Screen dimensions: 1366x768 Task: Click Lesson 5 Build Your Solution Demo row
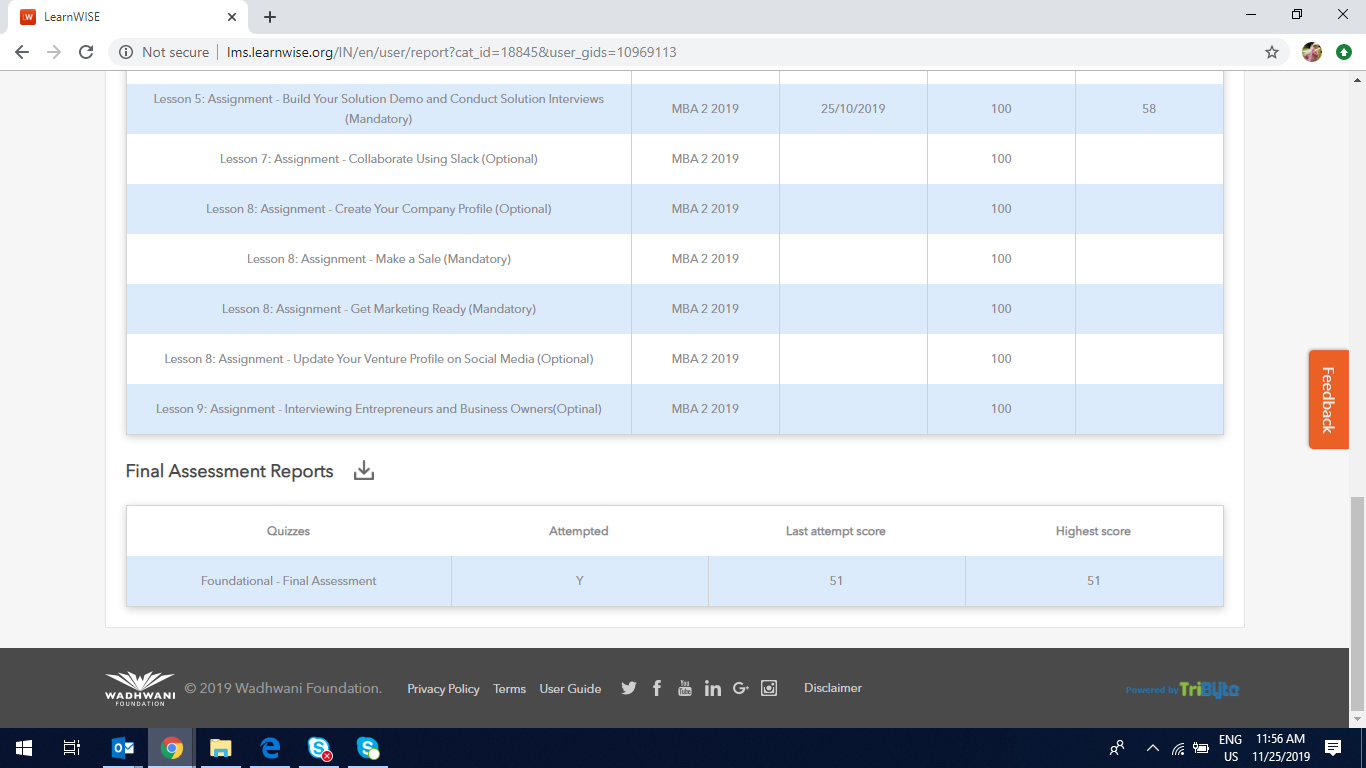pos(675,109)
